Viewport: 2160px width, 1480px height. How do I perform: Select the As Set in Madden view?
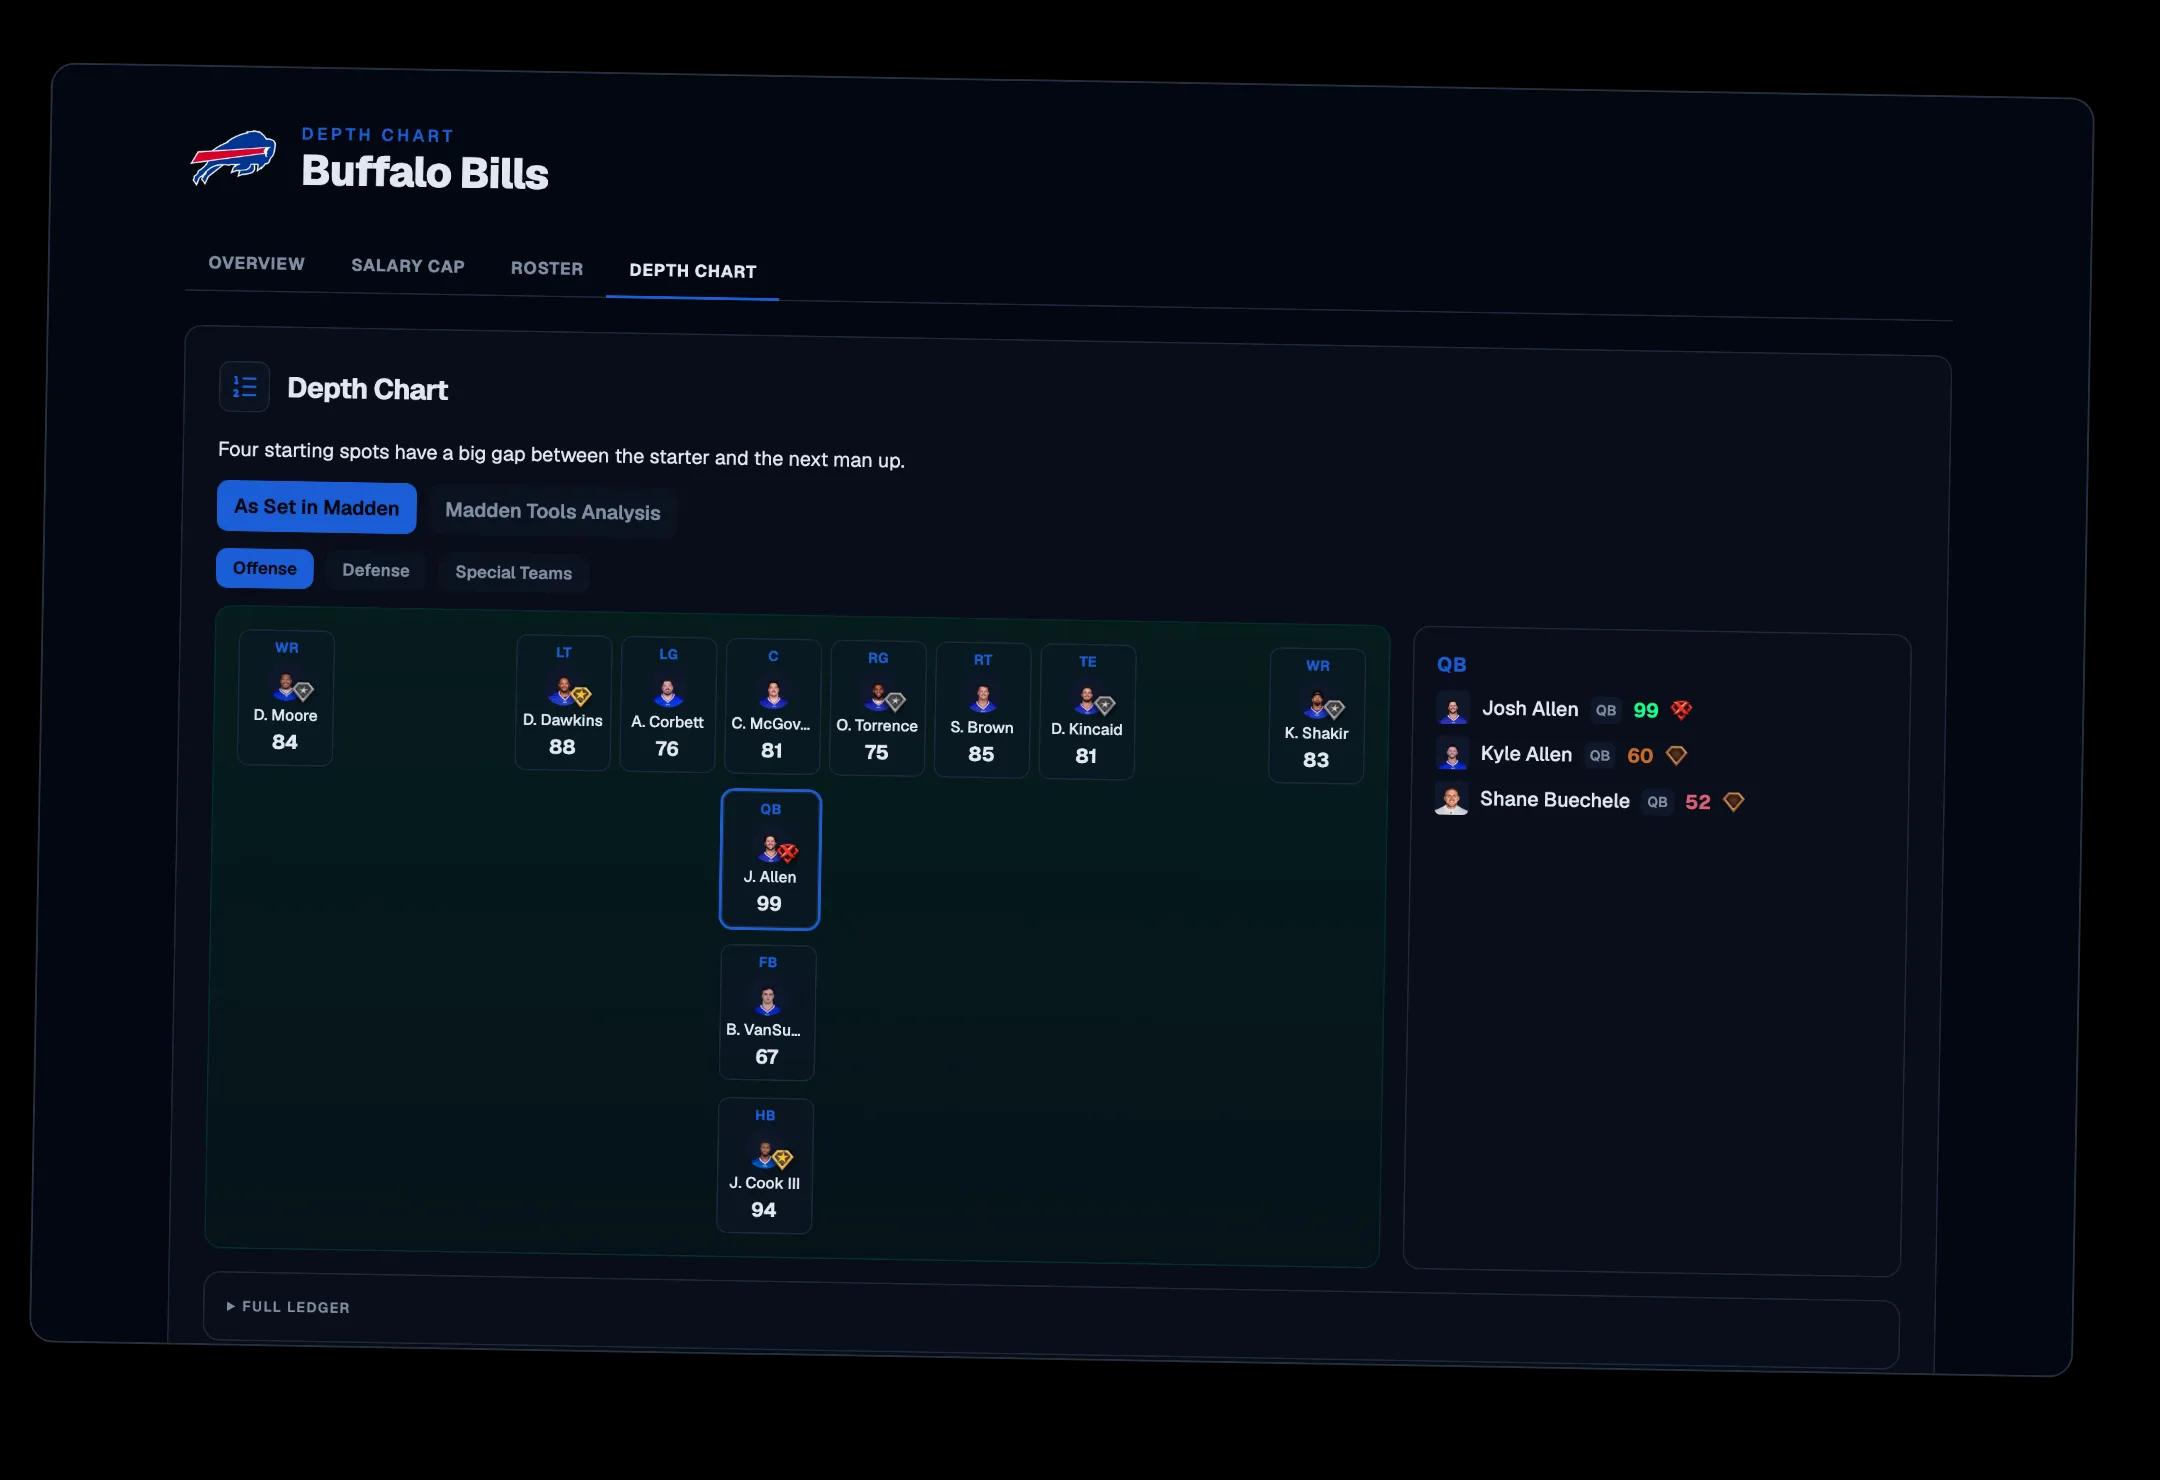[x=317, y=507]
